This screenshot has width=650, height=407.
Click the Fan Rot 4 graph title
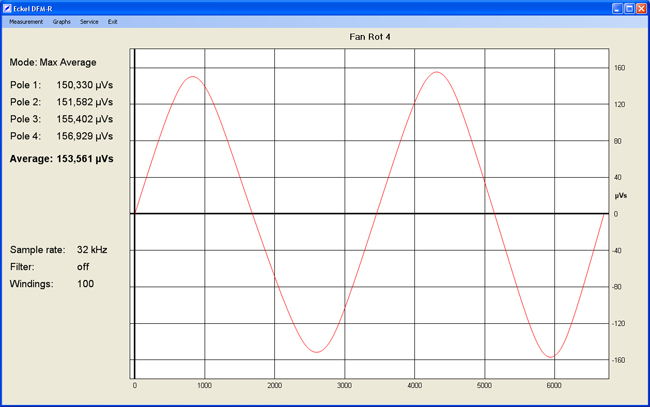[x=370, y=37]
